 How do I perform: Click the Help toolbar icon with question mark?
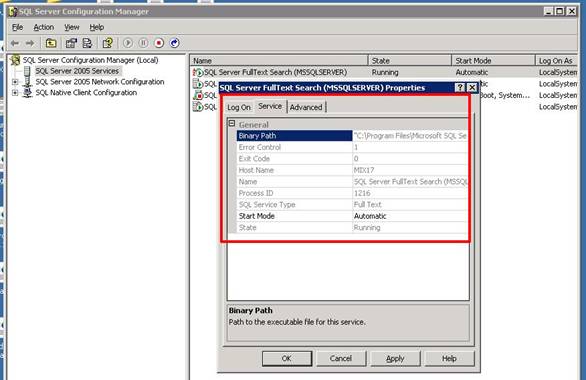[108, 43]
